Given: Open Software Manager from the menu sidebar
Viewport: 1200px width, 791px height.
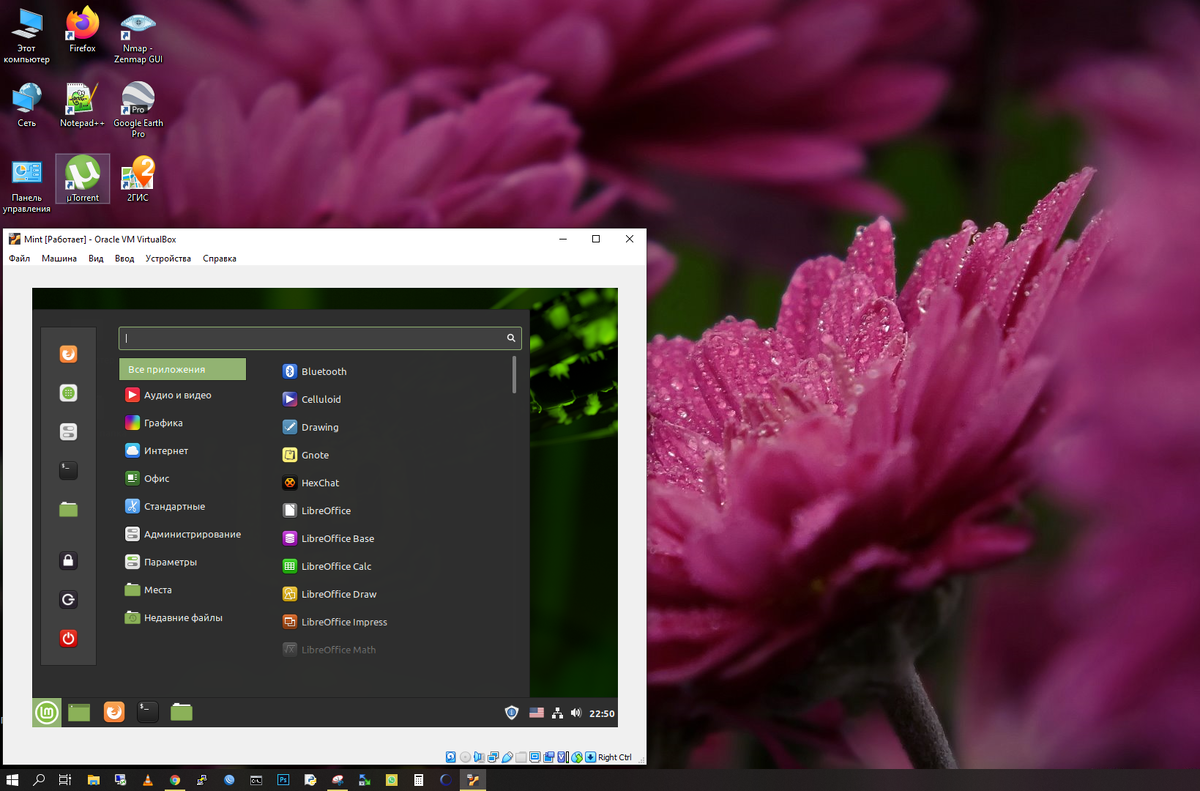Looking at the screenshot, I should coord(68,392).
